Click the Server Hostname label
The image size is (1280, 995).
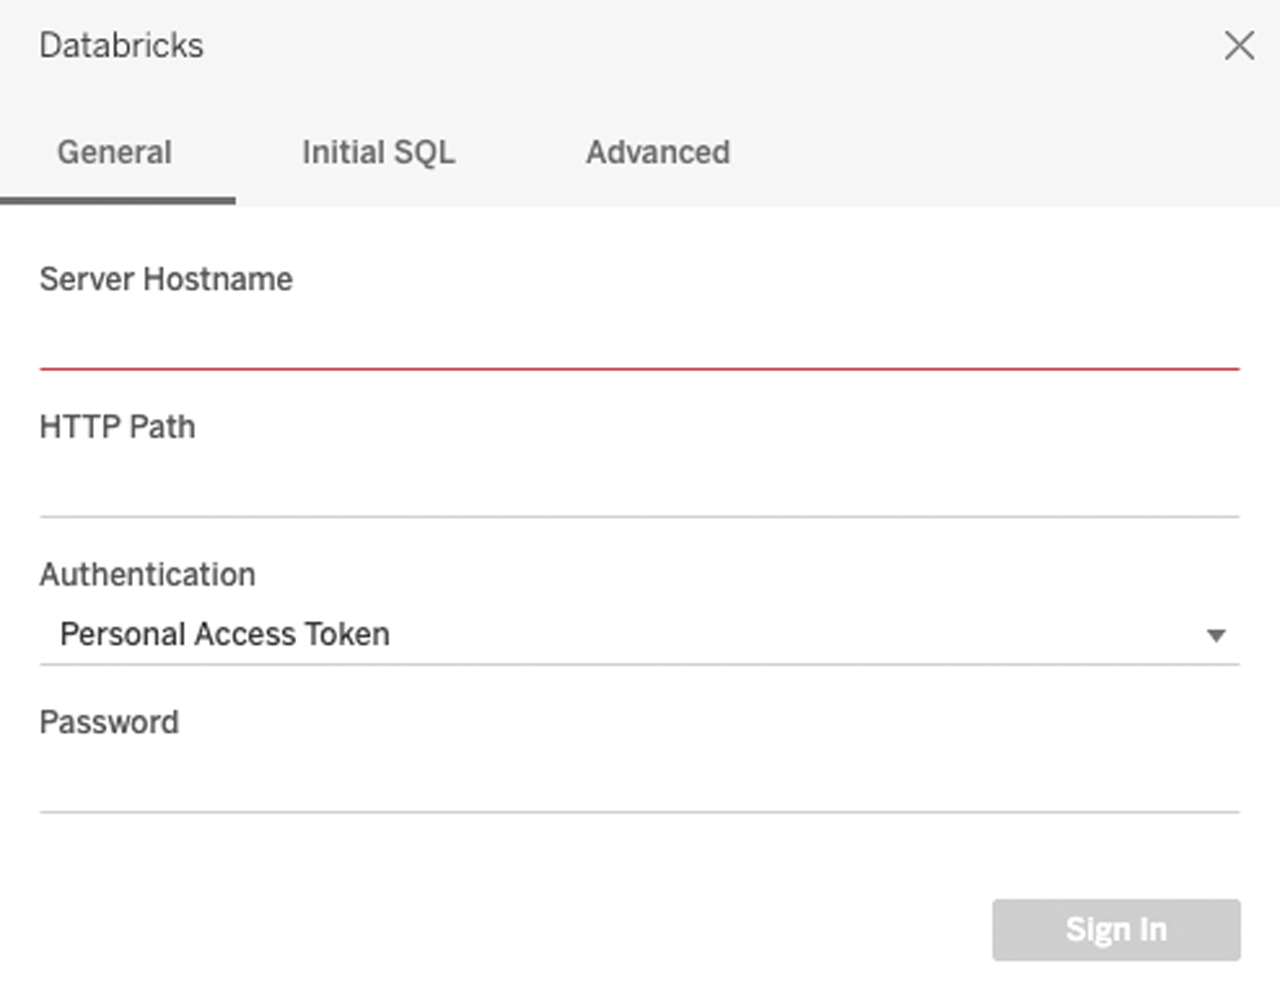[166, 279]
